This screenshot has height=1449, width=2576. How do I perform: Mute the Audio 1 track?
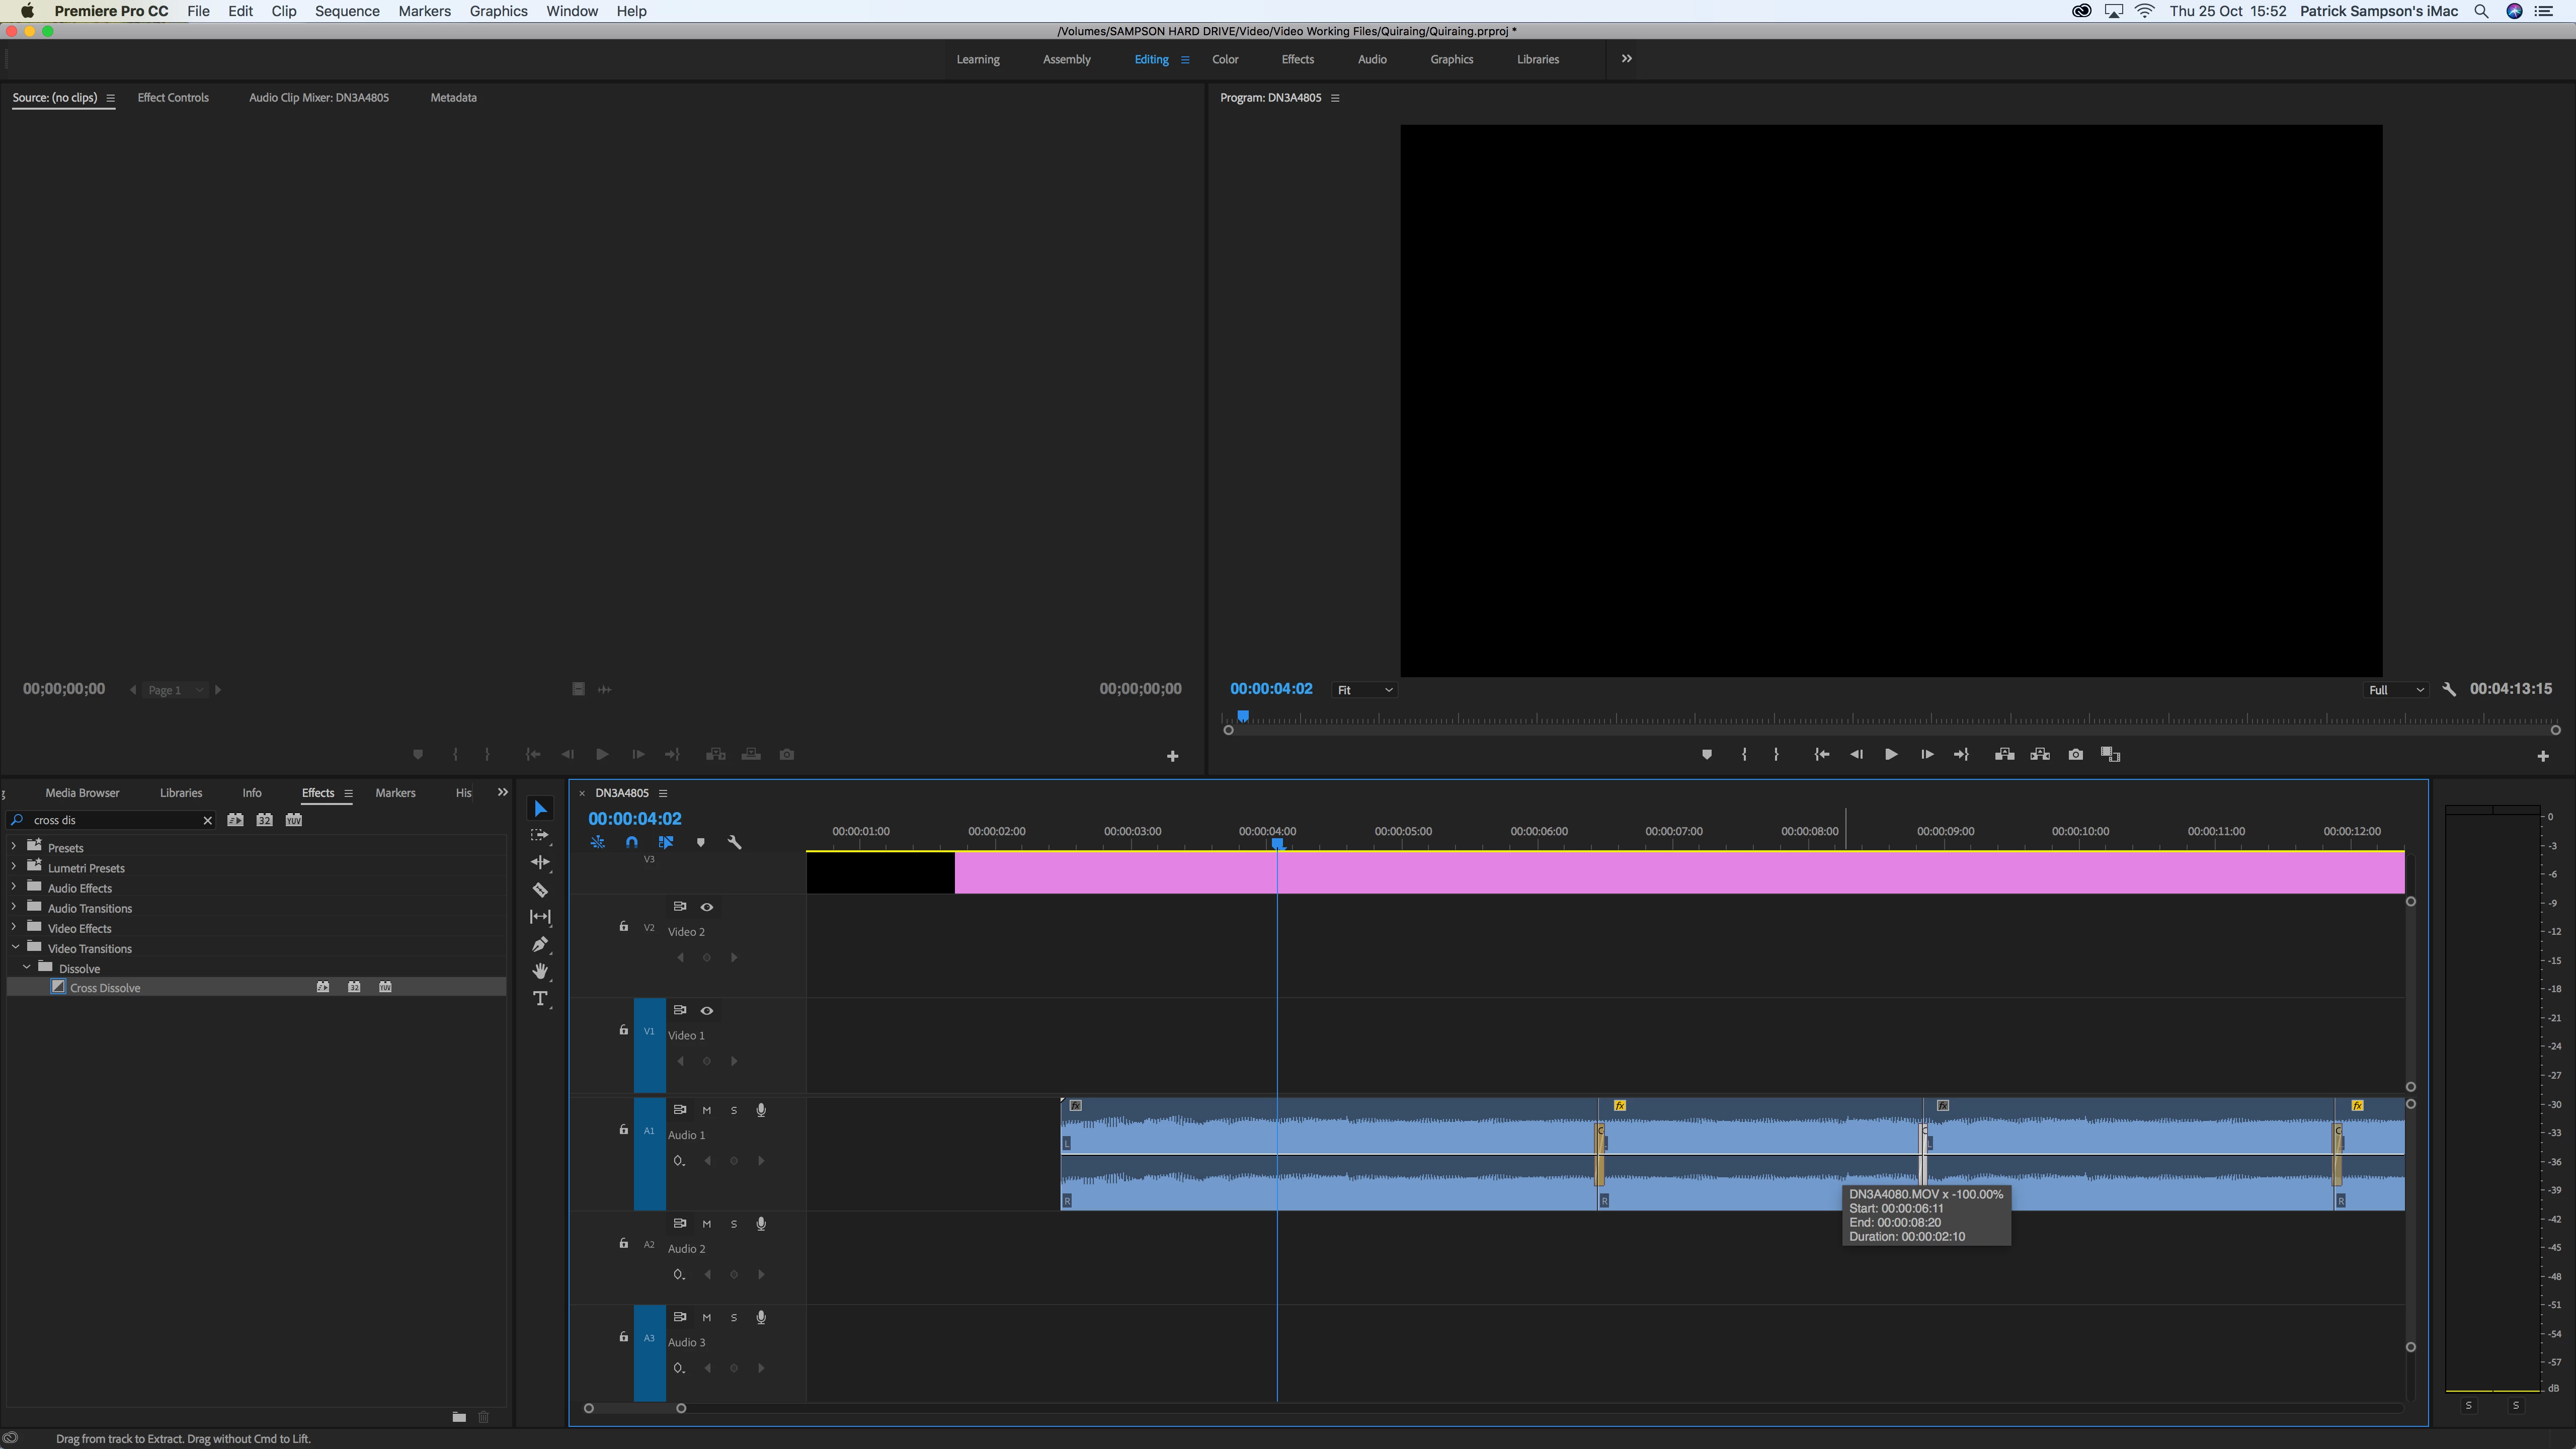coord(706,1110)
